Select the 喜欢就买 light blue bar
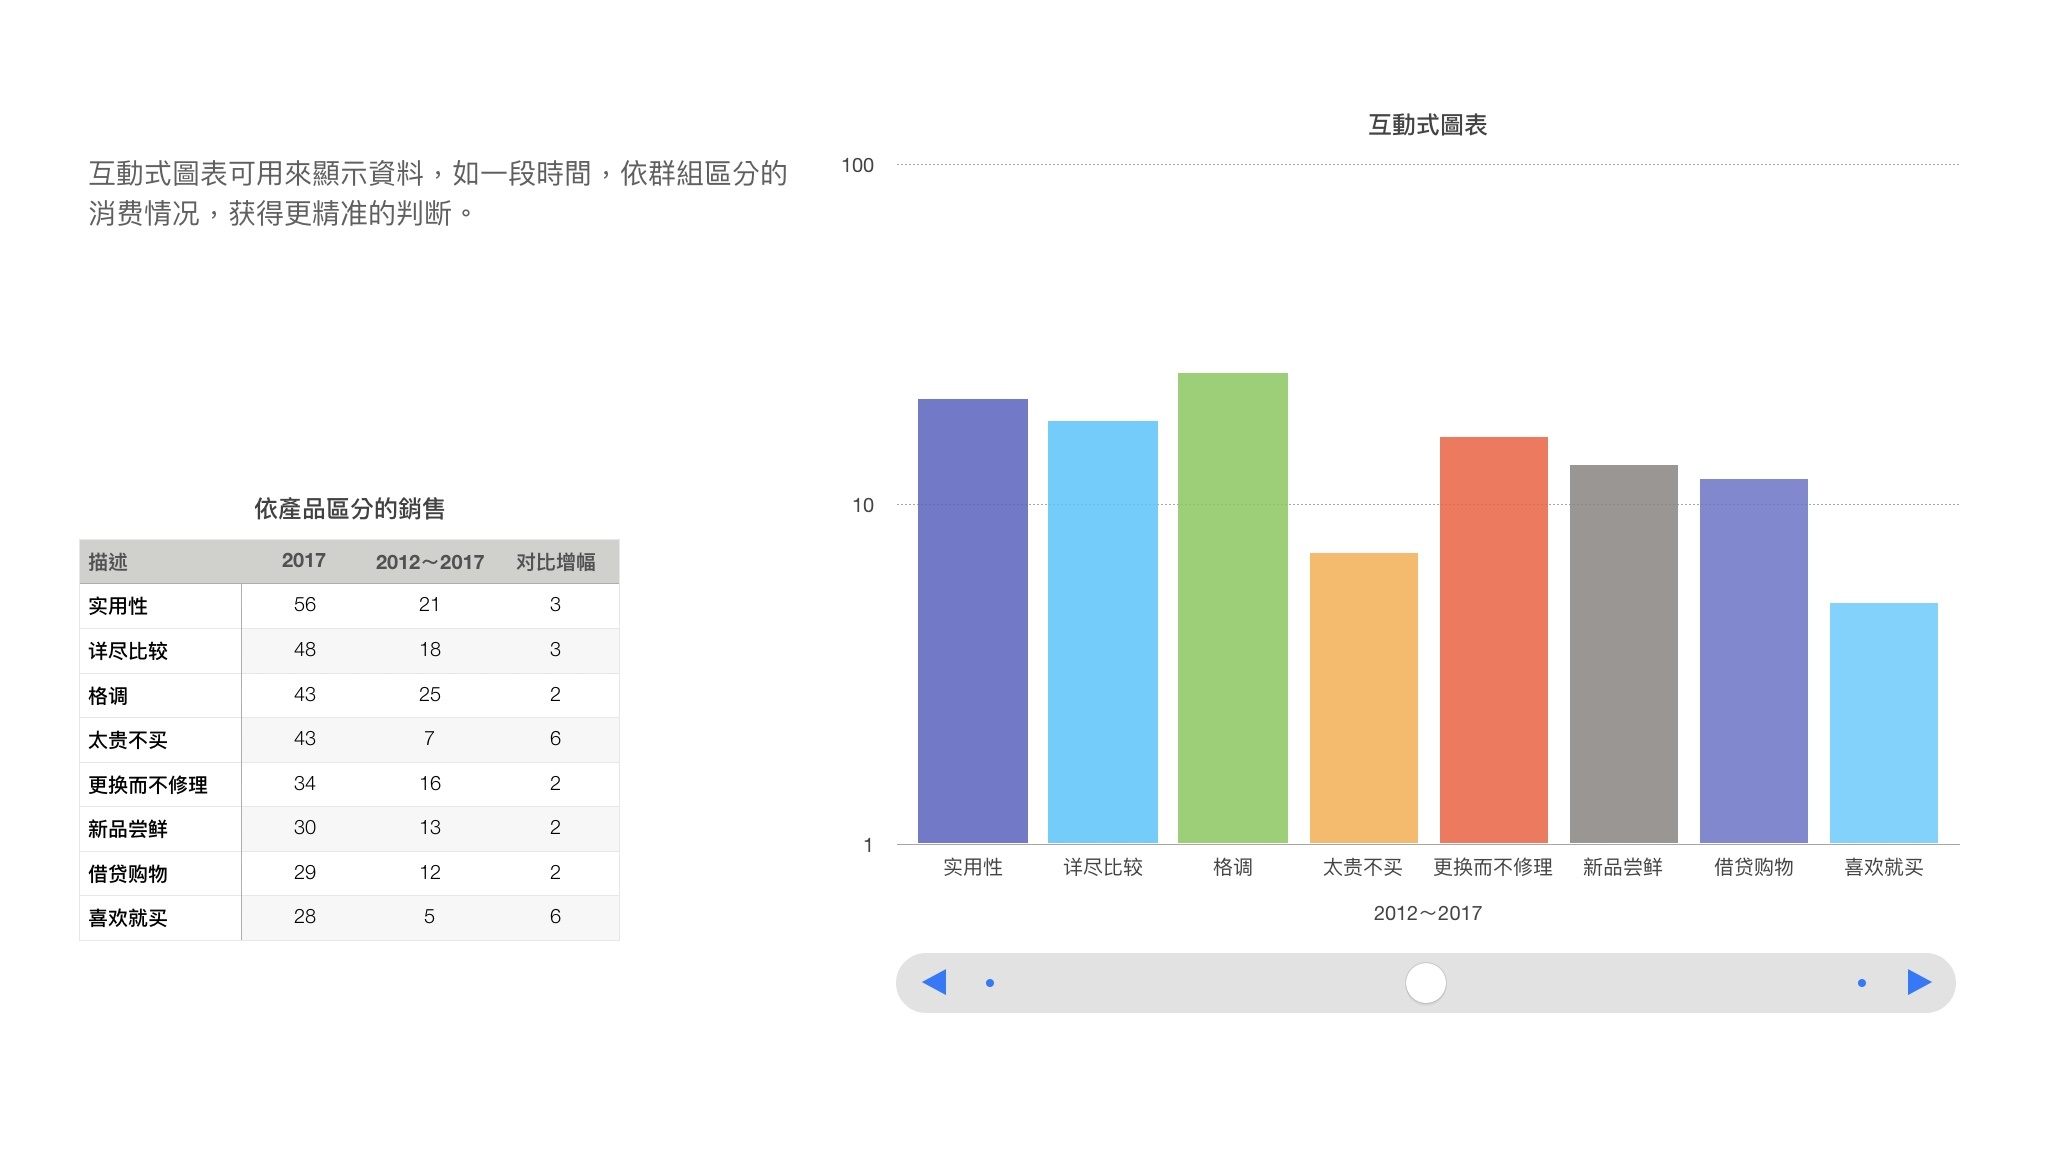Screen dimensions: 2048x1152 click(x=1884, y=723)
